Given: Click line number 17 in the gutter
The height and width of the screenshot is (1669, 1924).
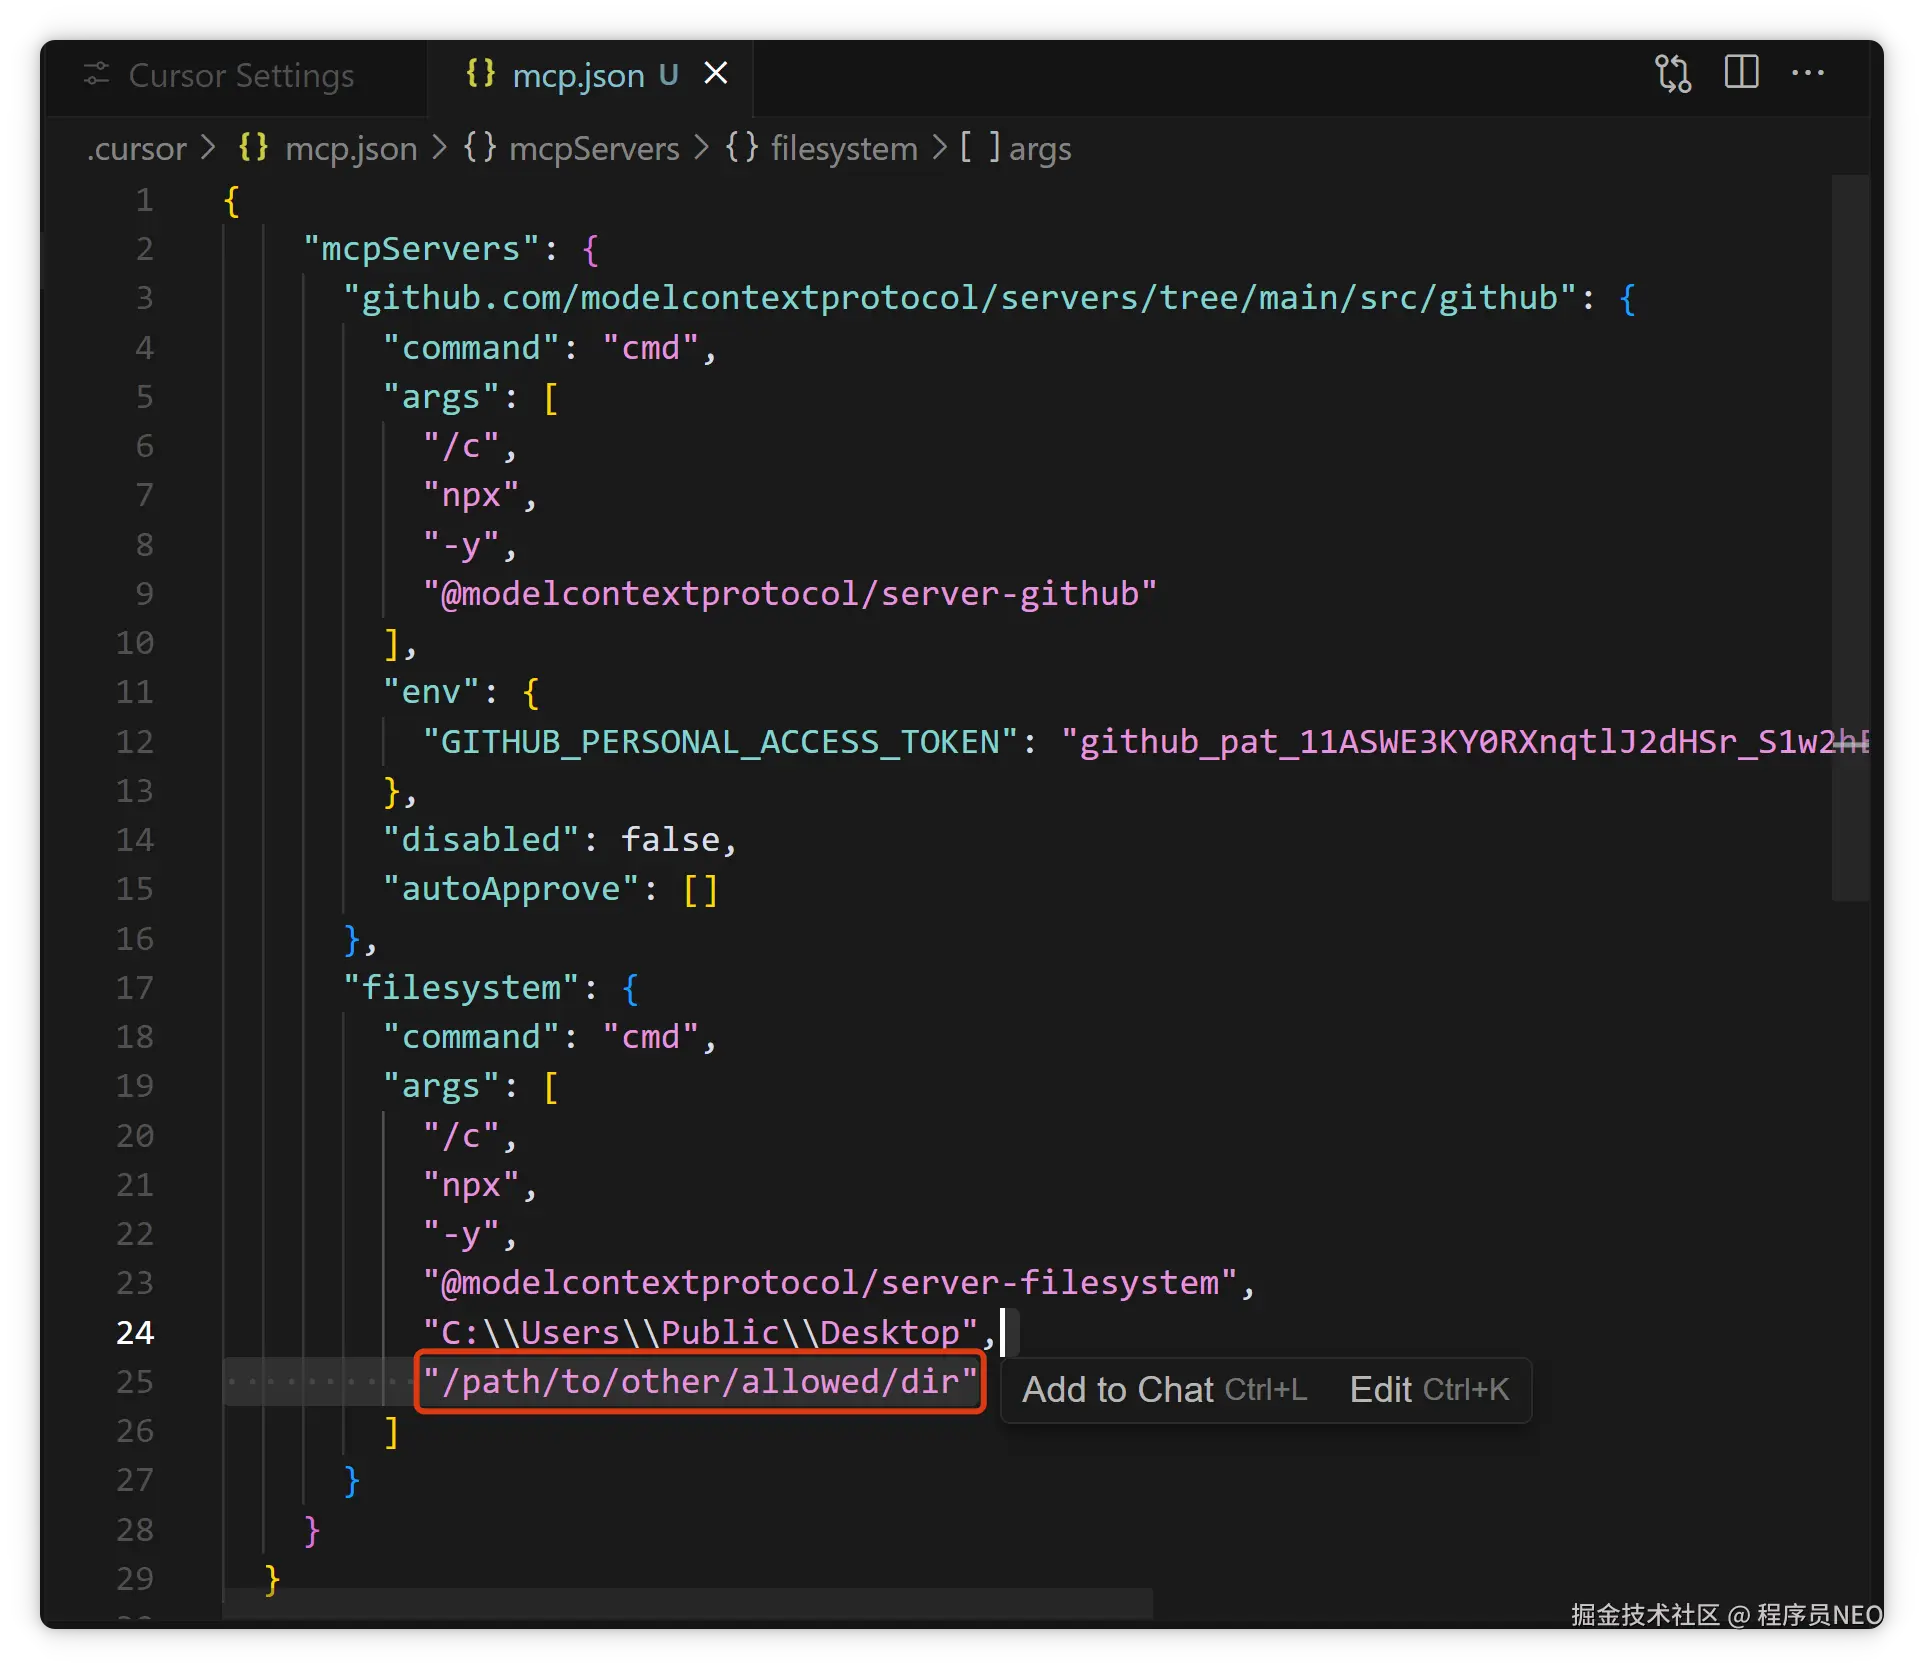Looking at the screenshot, I should 135,988.
